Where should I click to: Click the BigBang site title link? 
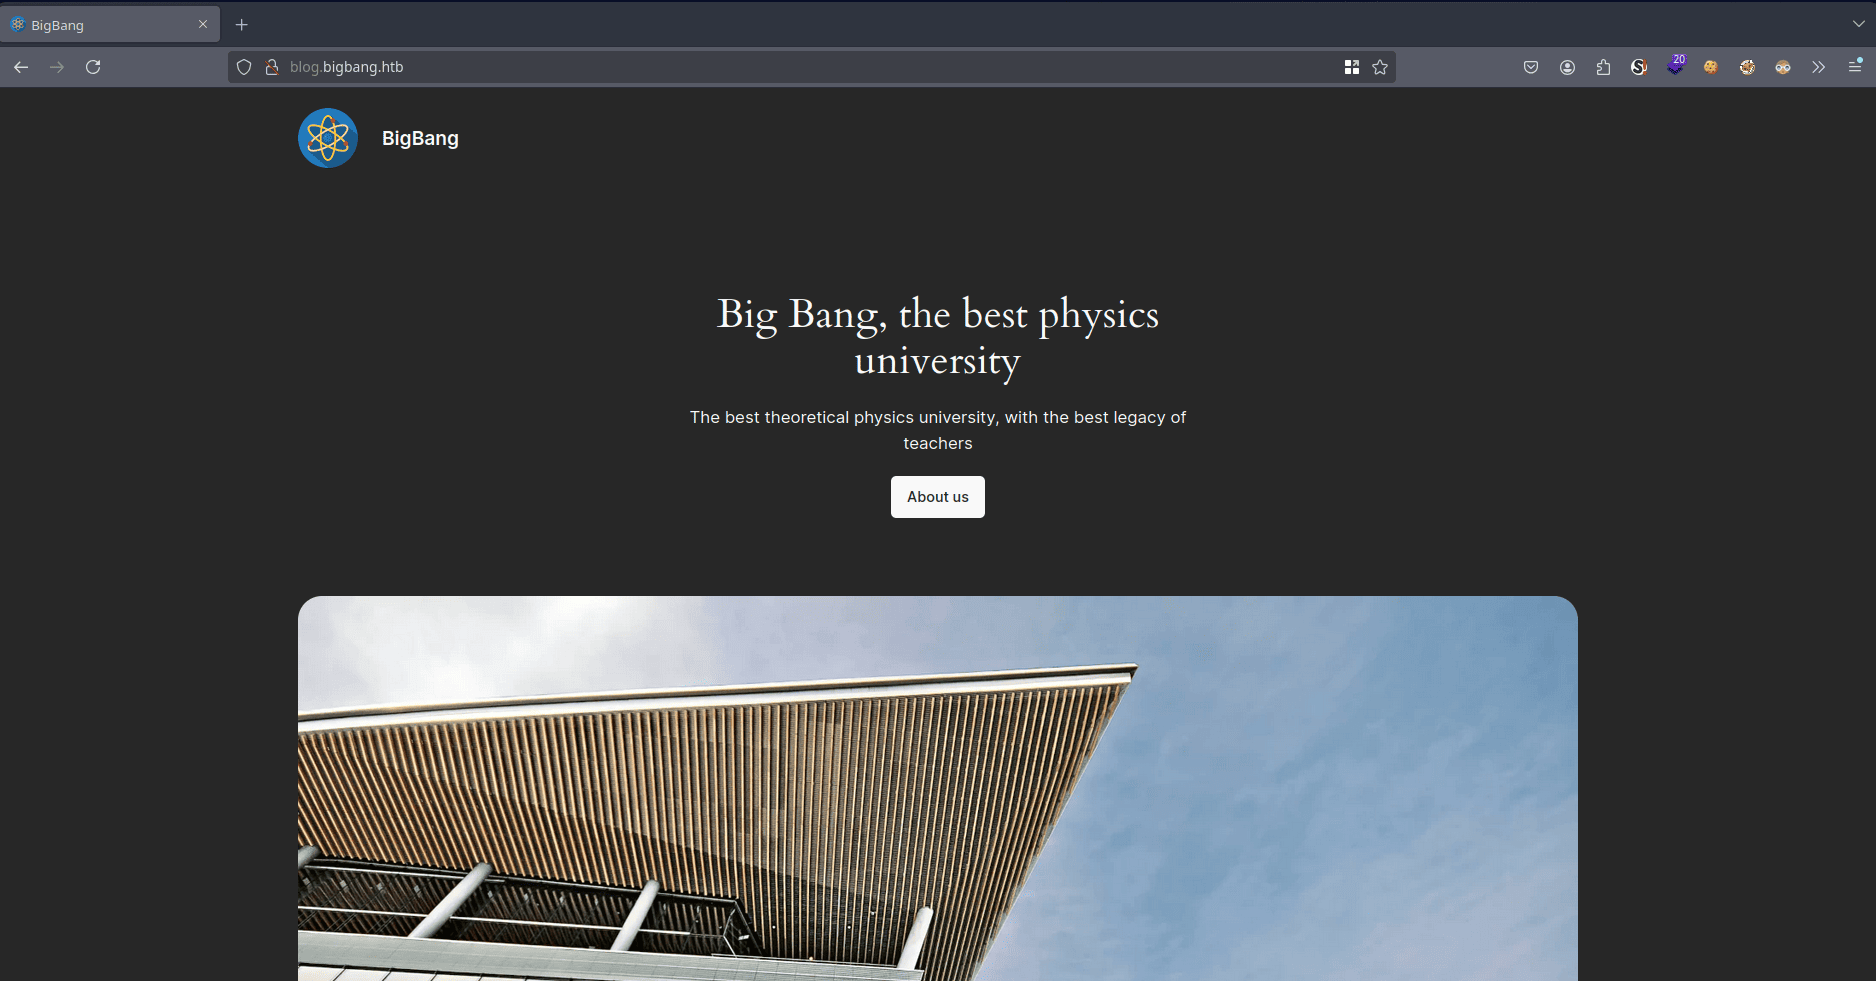pyautogui.click(x=420, y=138)
